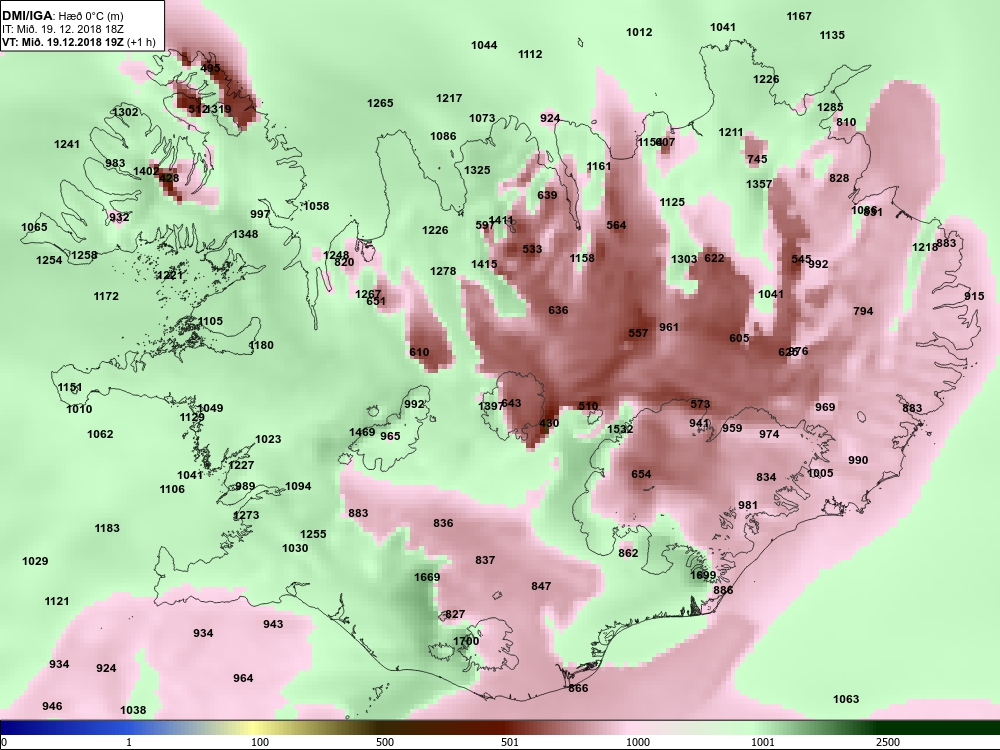
Task: Click the 500 label under the color scale
Action: click(x=385, y=742)
